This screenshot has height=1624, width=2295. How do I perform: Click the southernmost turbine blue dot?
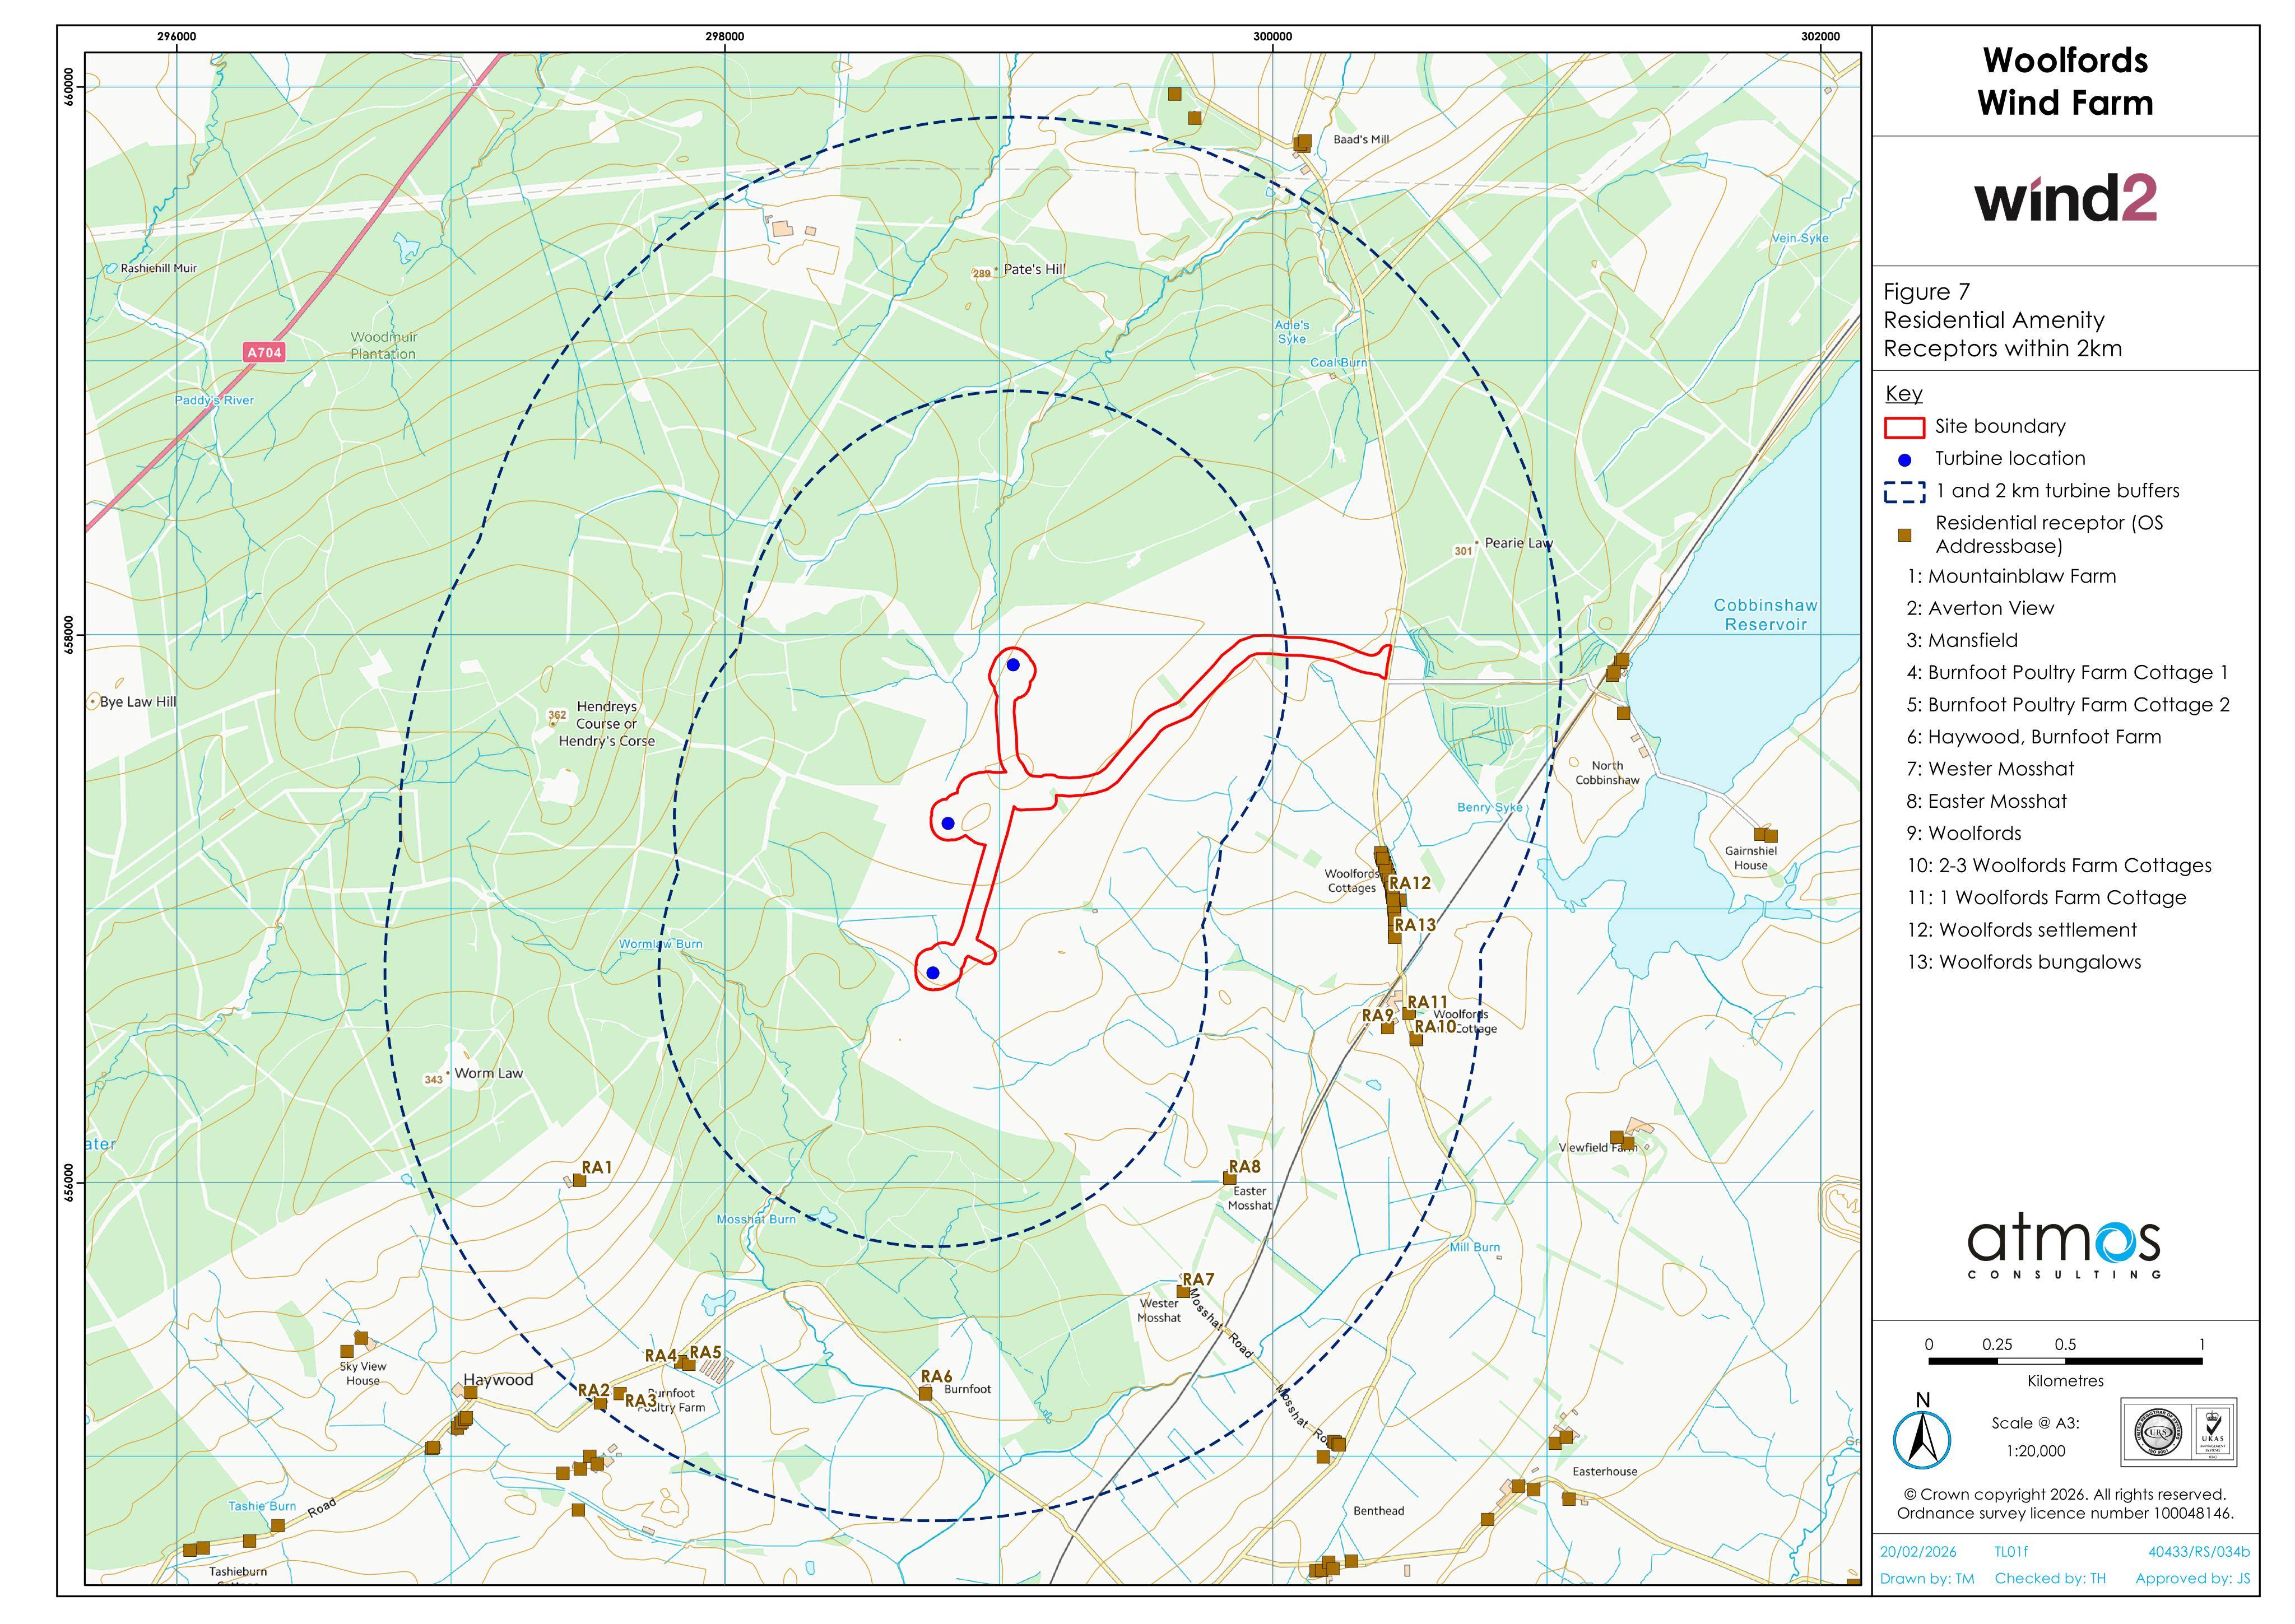tap(932, 973)
